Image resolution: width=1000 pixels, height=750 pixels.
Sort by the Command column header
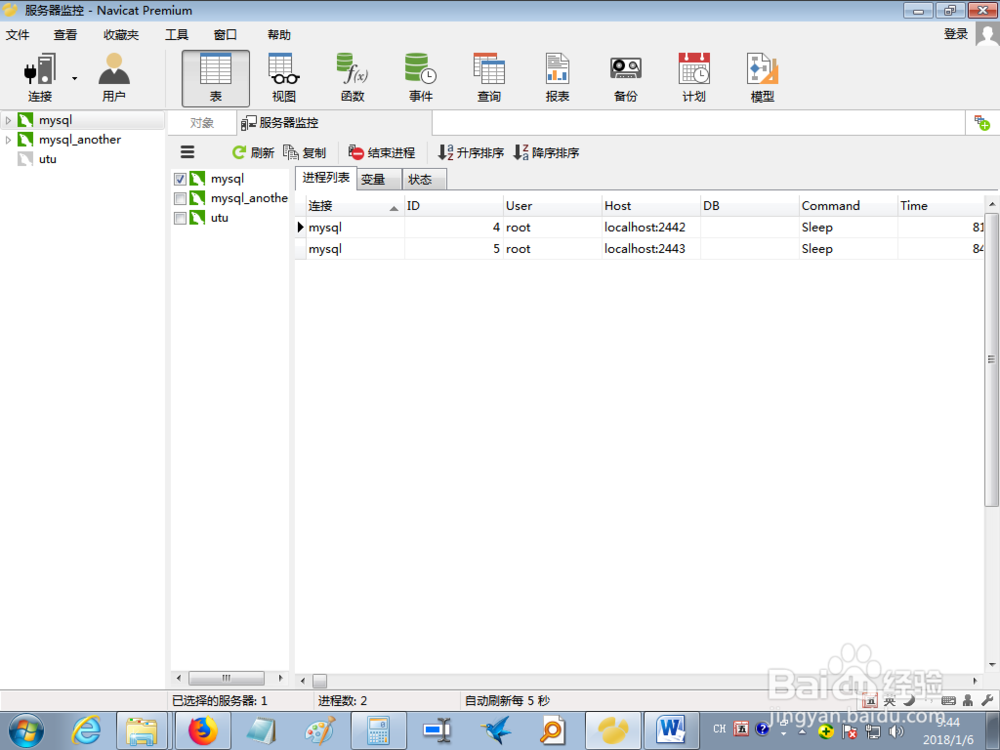tap(848, 205)
